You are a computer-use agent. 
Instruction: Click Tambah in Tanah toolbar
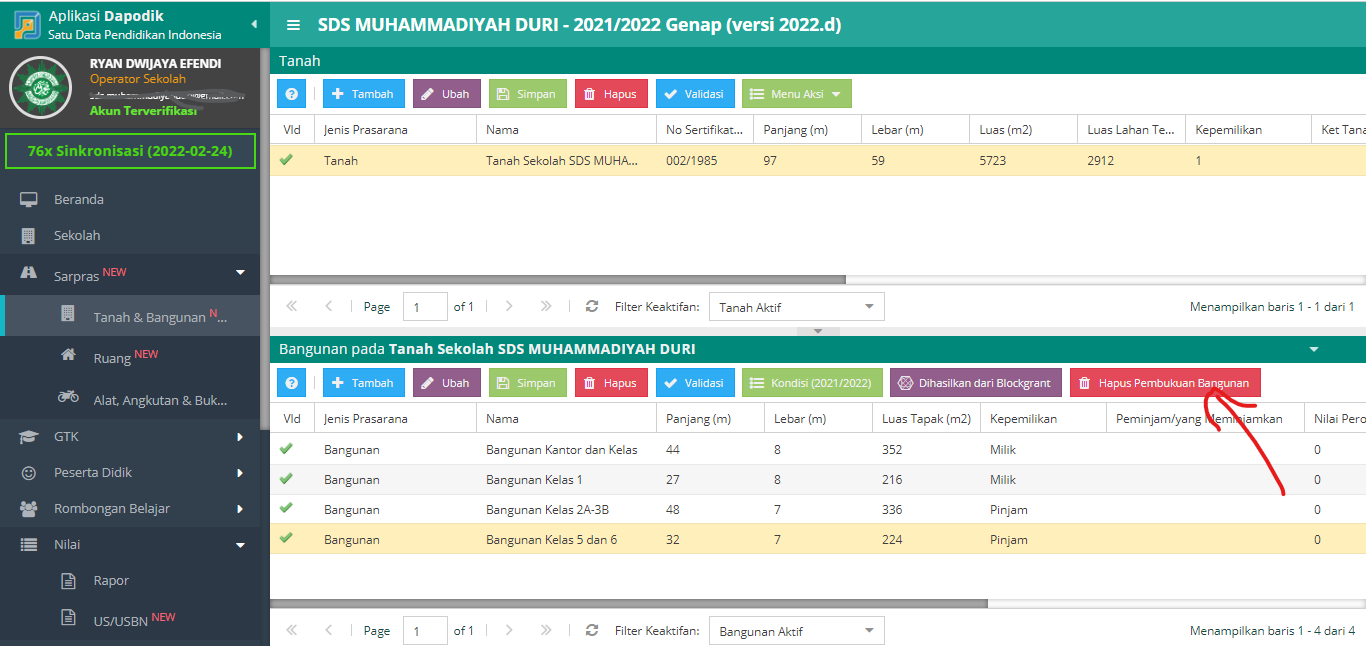pyautogui.click(x=364, y=94)
